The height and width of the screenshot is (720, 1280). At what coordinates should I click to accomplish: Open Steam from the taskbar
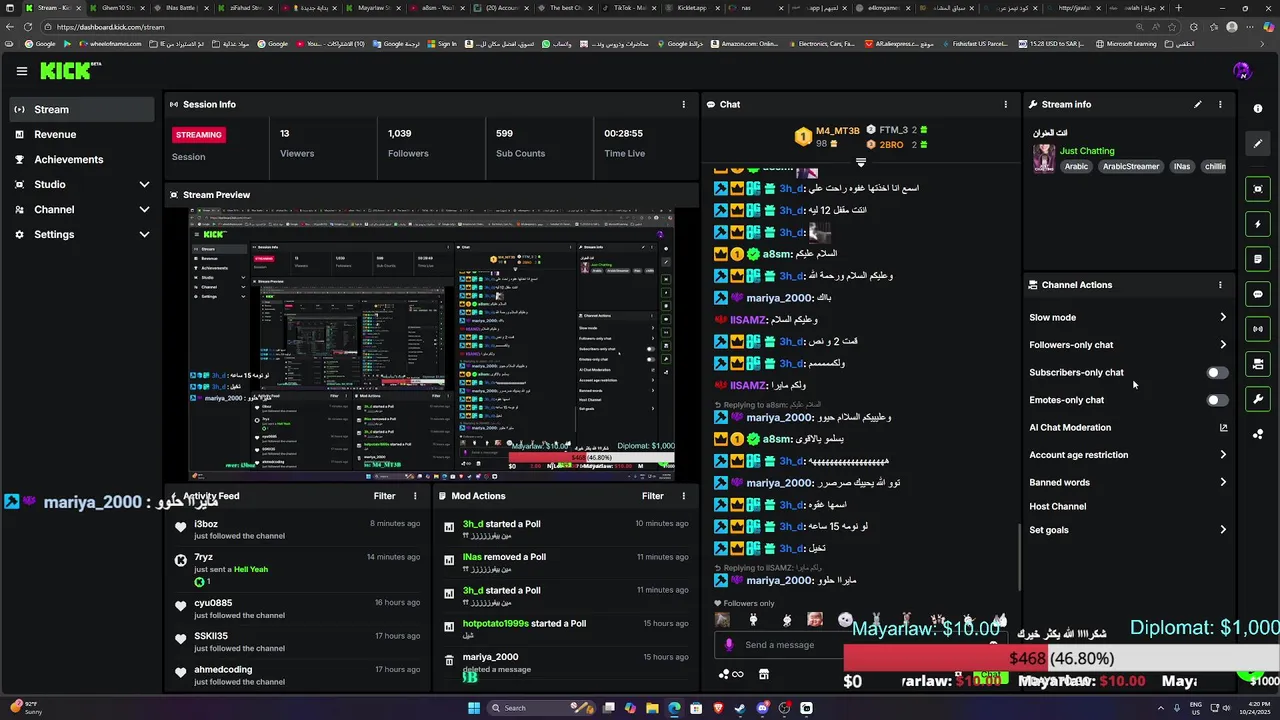coord(740,708)
